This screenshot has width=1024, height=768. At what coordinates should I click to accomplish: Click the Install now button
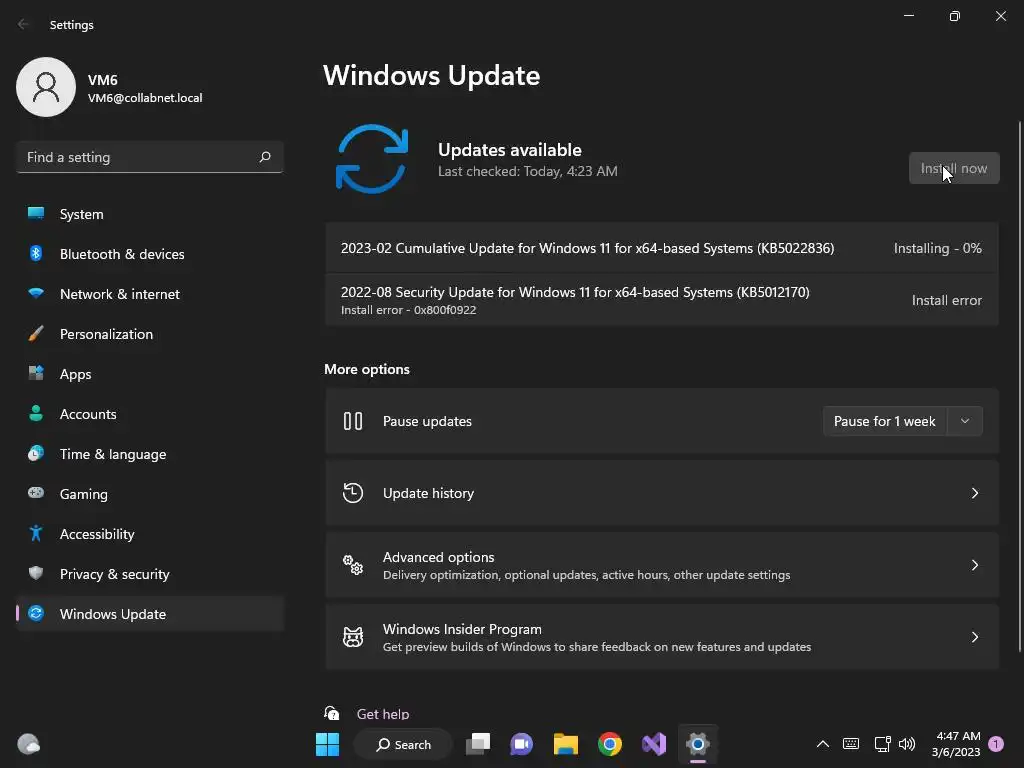(x=953, y=168)
